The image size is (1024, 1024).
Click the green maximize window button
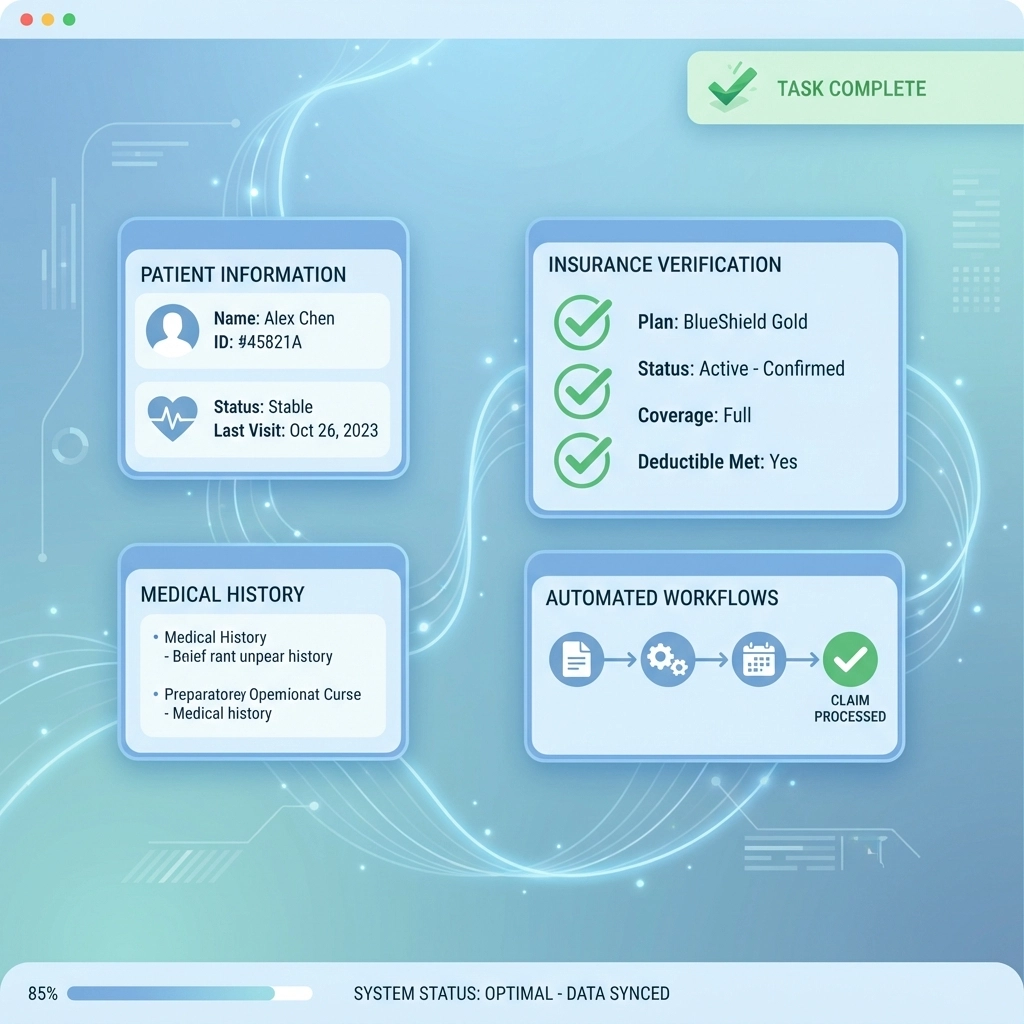[x=69, y=20]
